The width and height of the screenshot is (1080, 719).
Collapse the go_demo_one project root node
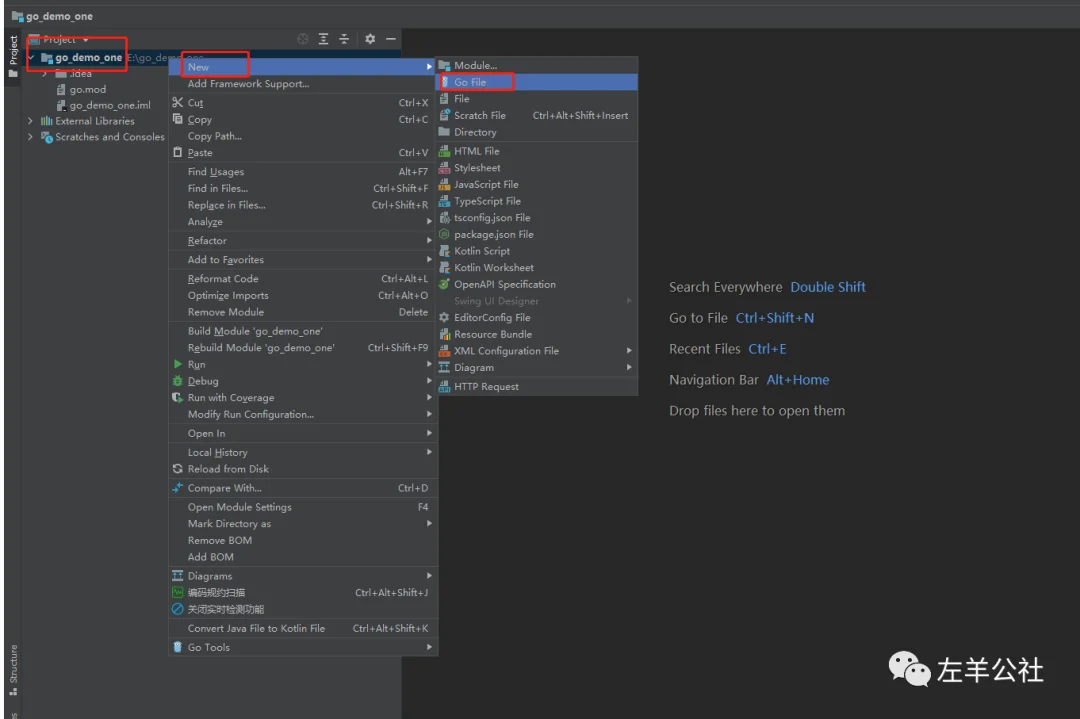[x=32, y=57]
